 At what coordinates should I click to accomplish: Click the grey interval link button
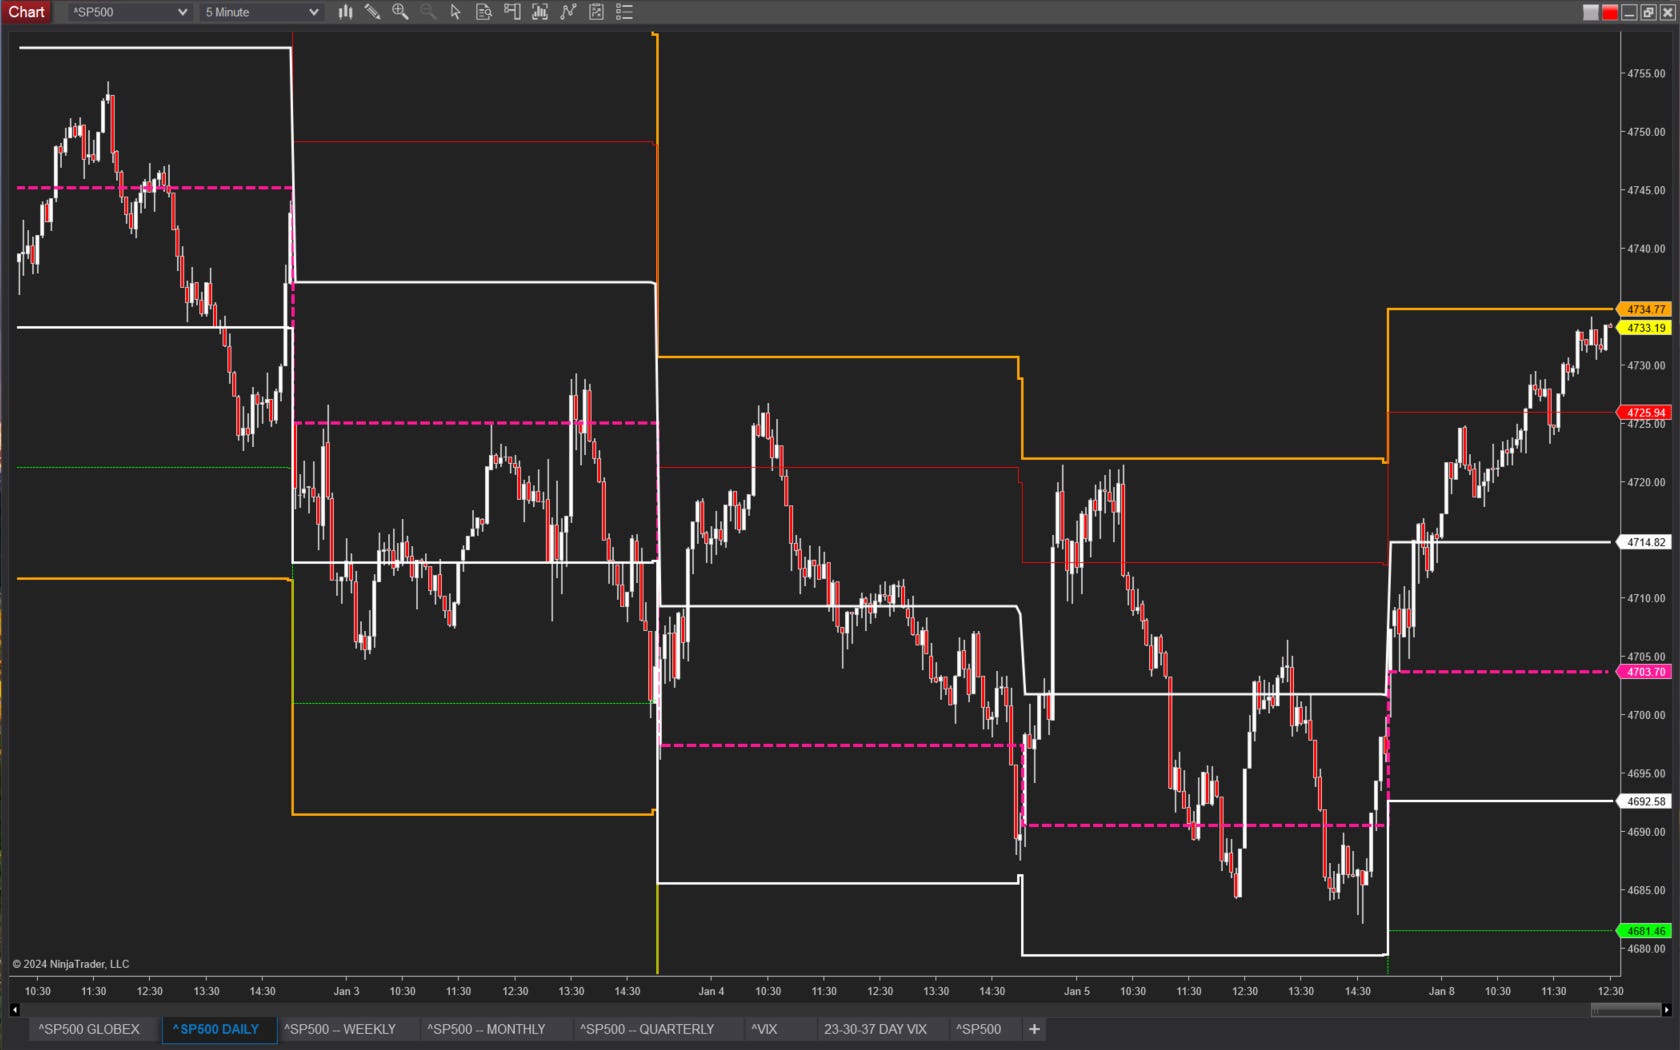pos(1591,12)
